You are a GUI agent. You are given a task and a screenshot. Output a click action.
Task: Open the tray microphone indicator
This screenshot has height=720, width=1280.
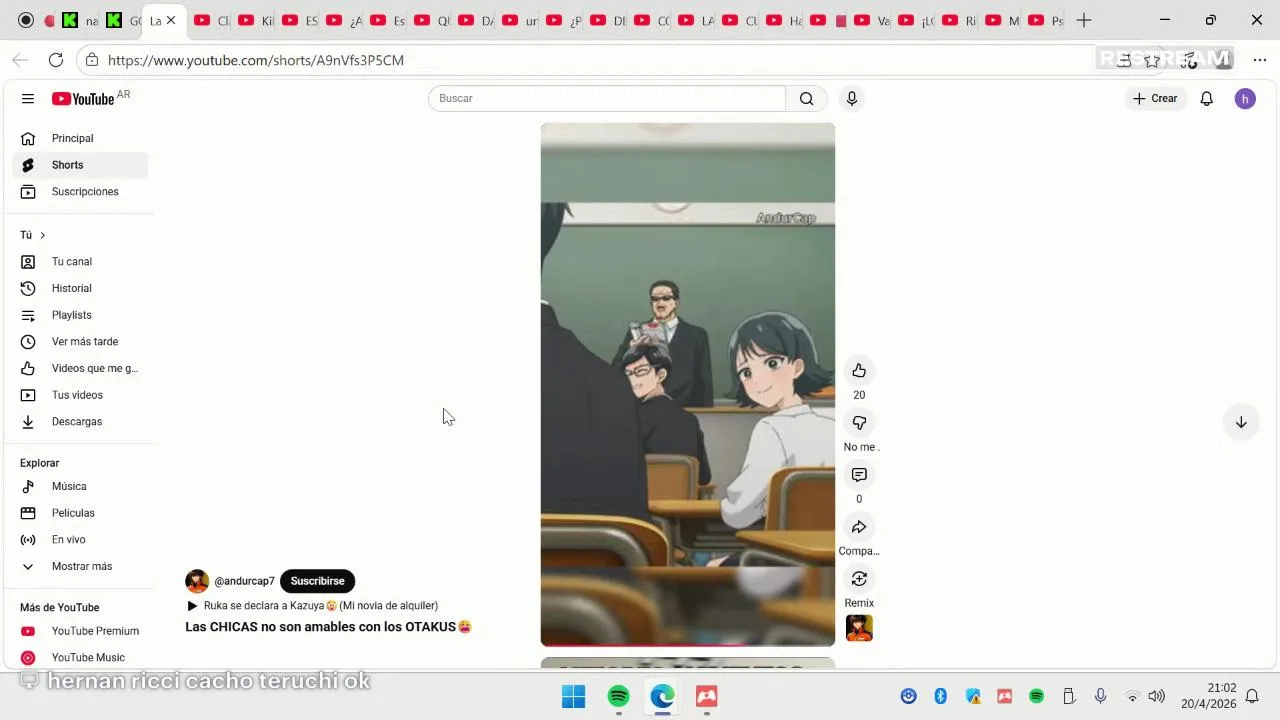click(1100, 696)
